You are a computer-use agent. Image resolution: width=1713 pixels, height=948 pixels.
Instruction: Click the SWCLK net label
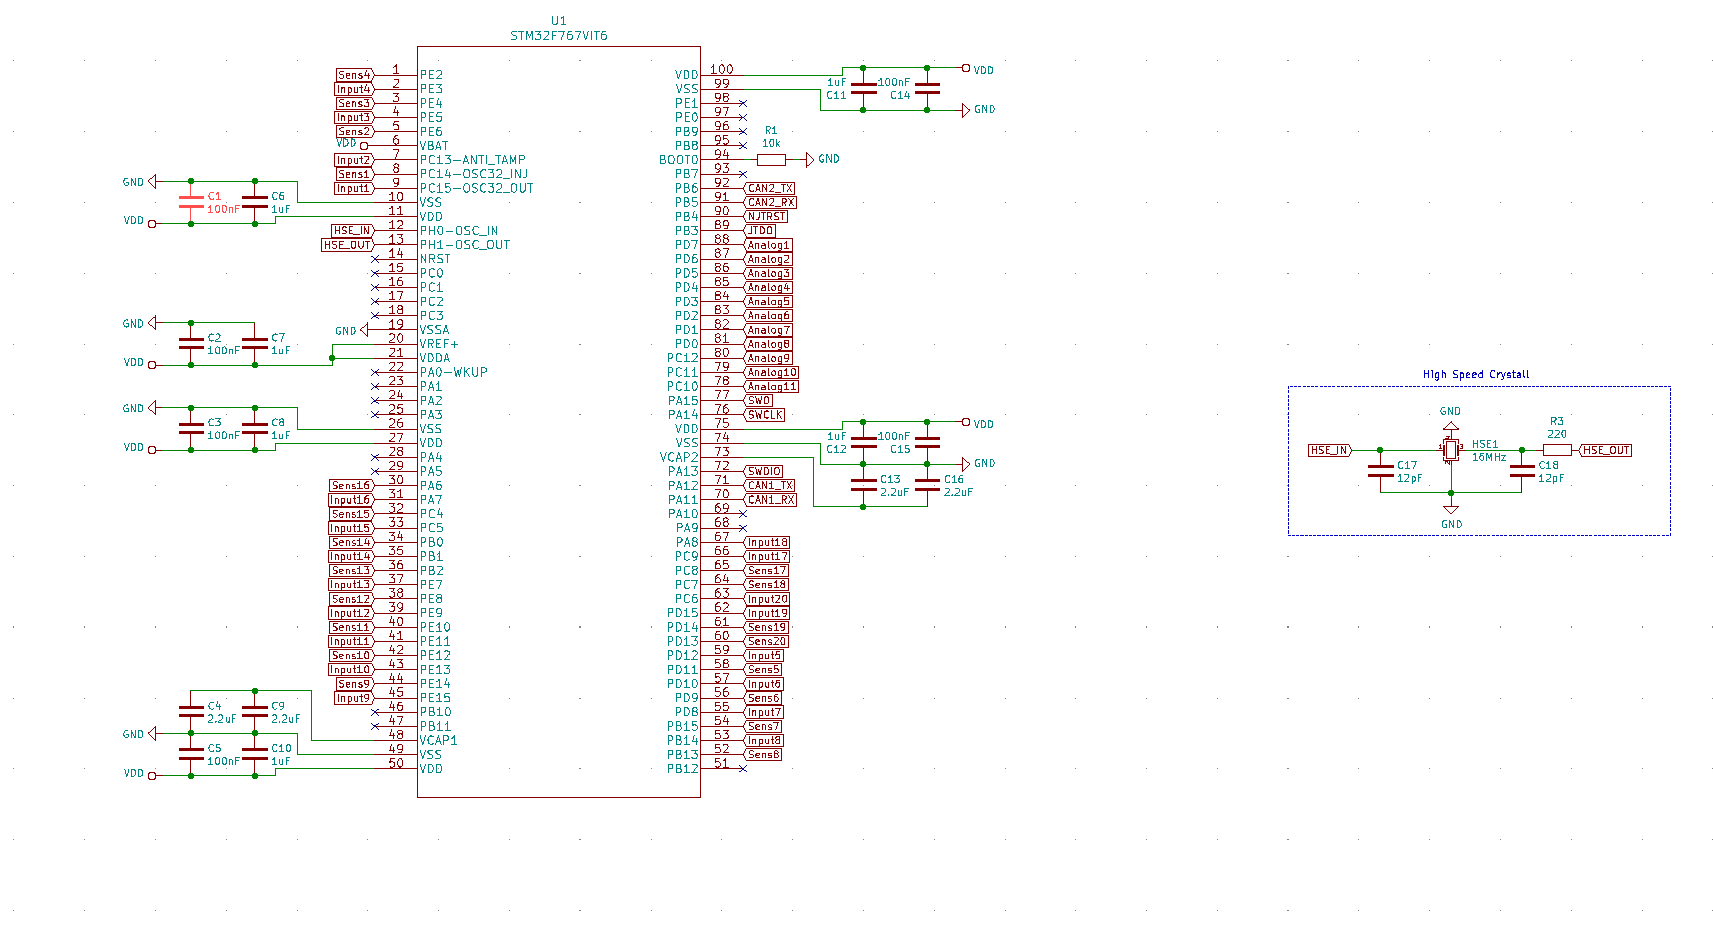pos(765,415)
